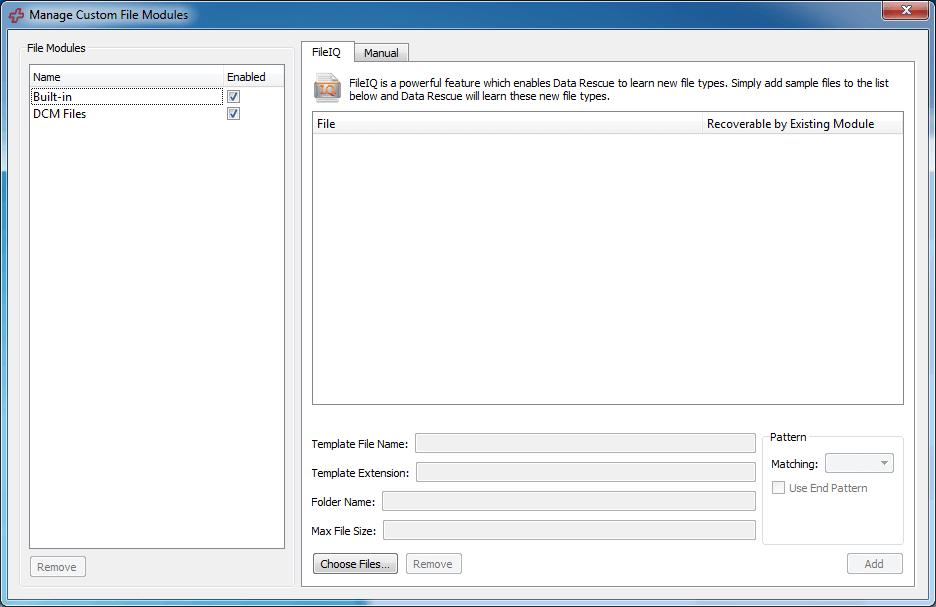Click the Remove button next to Choose Files
Viewport: 936px width, 607px height.
[x=433, y=563]
